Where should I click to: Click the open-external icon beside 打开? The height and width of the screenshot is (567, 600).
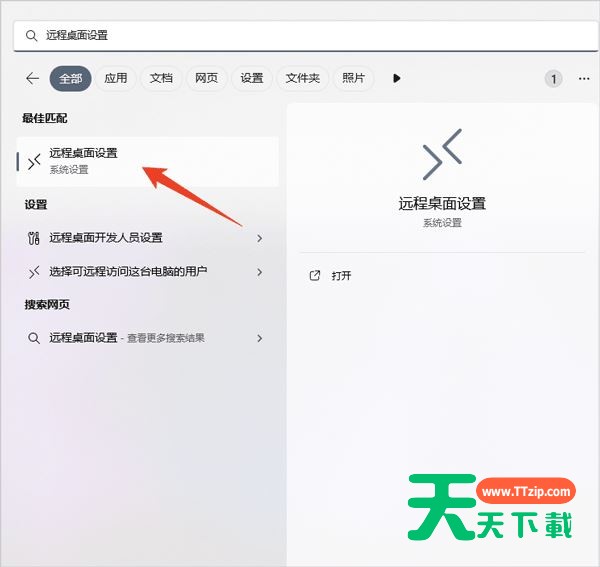pyautogui.click(x=315, y=275)
